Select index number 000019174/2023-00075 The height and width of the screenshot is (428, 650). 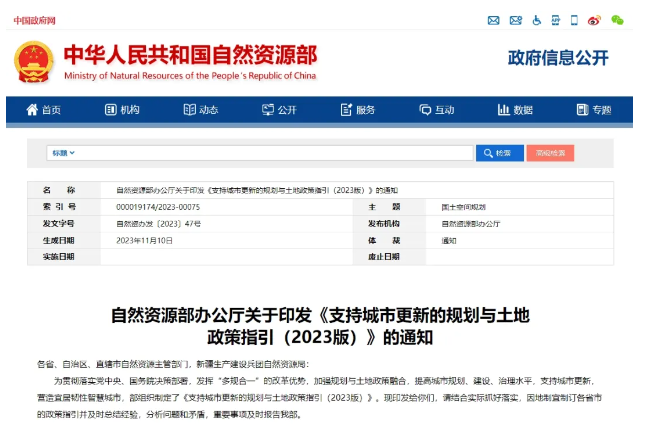pos(158,207)
